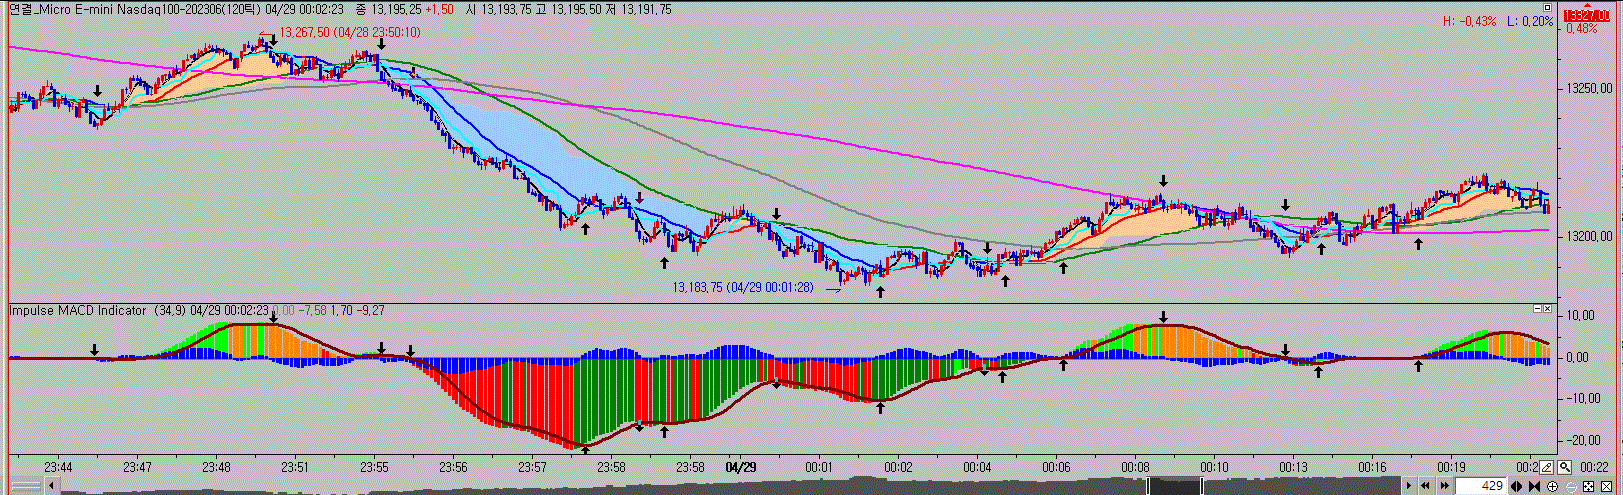
Task: Click the compress bar spacing bowtie icon
Action: pos(1534,486)
